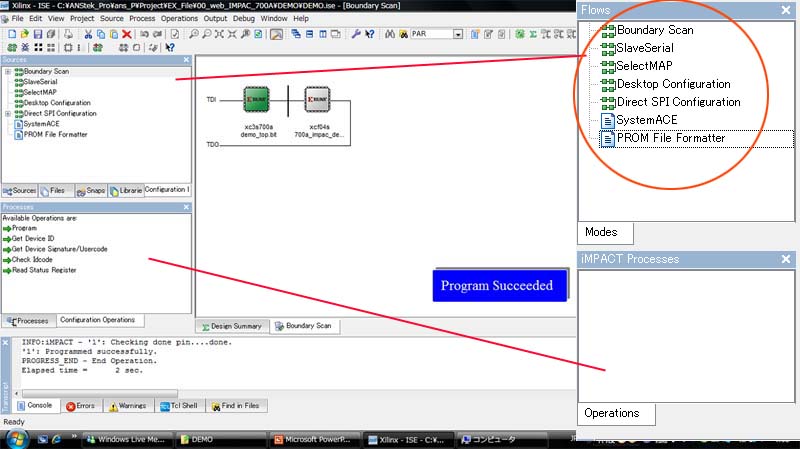Screen dimensions: 800x449
Task: Click the Cascade windows icon
Action: click(x=296, y=34)
